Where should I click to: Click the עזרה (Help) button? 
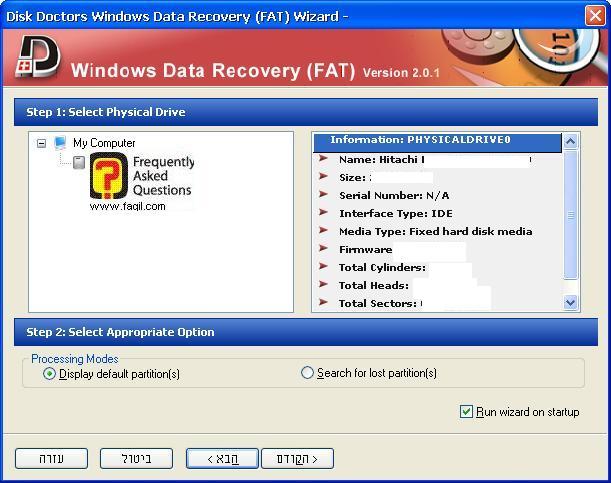coord(51,458)
